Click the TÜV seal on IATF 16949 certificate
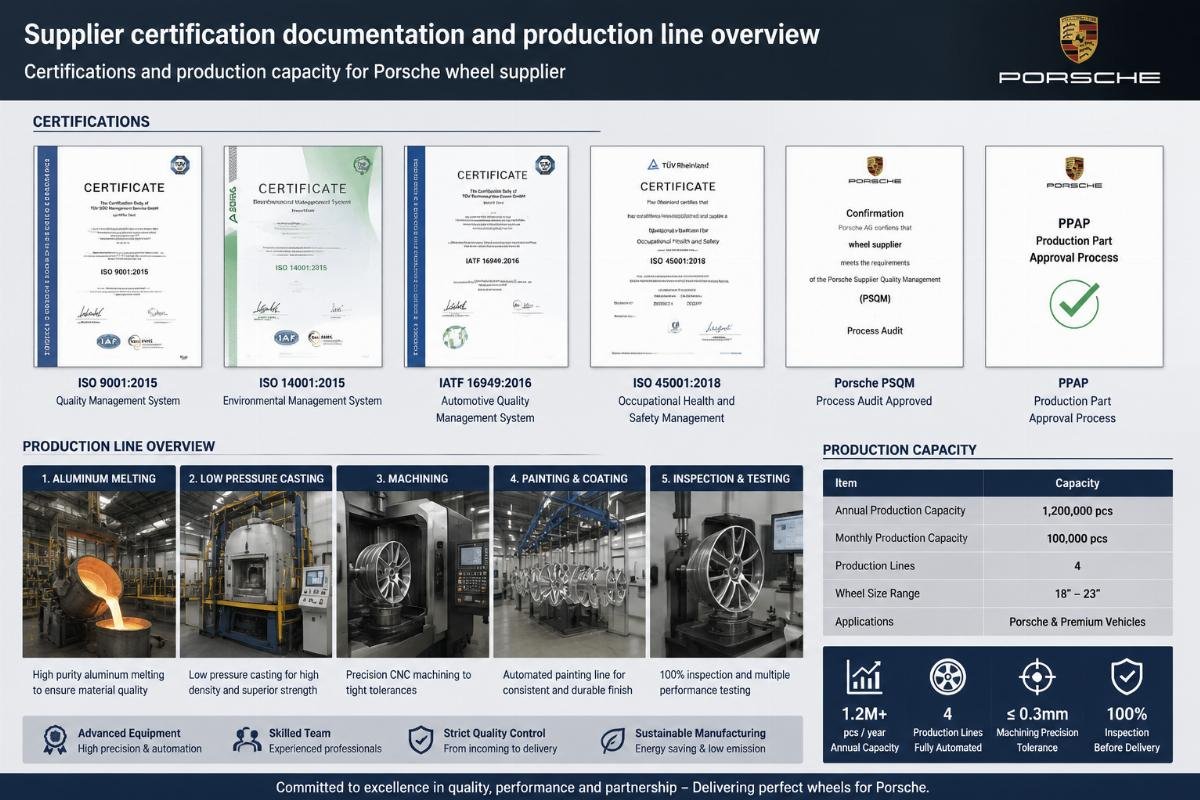This screenshot has width=1200, height=800. 545,165
